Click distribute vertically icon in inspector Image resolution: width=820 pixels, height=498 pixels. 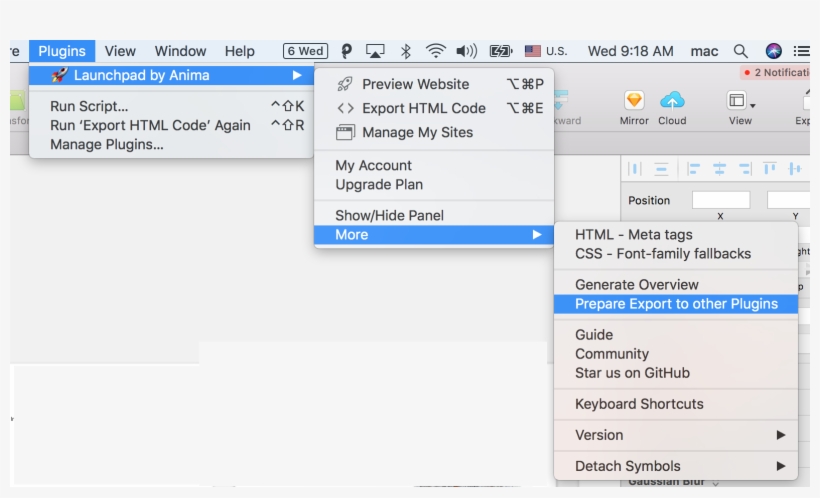tap(661, 169)
